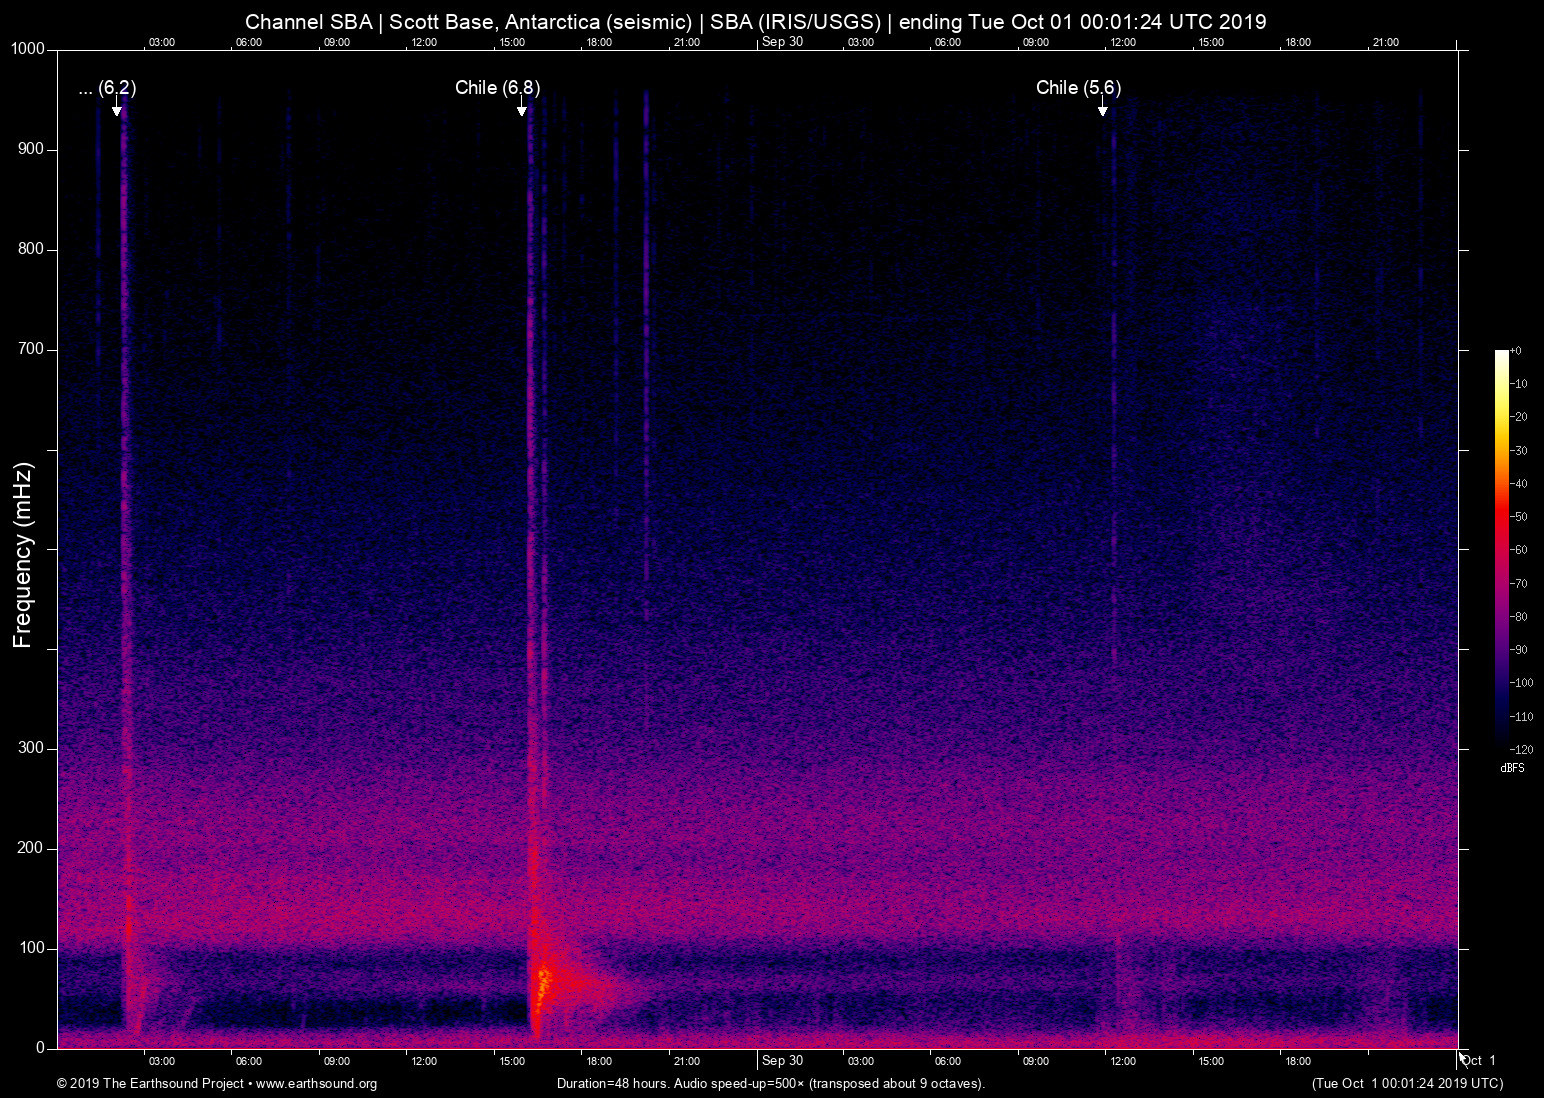Screen dimensions: 1544x1098
Task: Click the arrow marker below Chile (6.8)
Action: pos(522,109)
